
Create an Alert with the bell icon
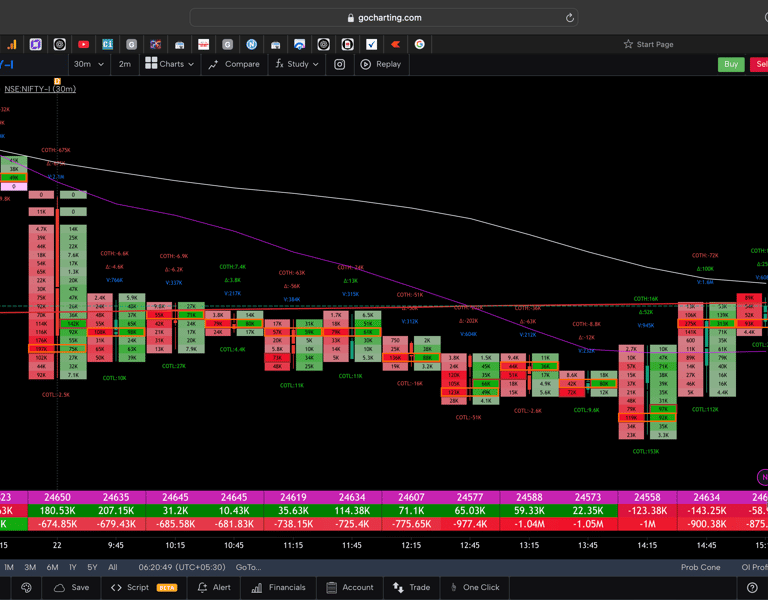pos(214,587)
